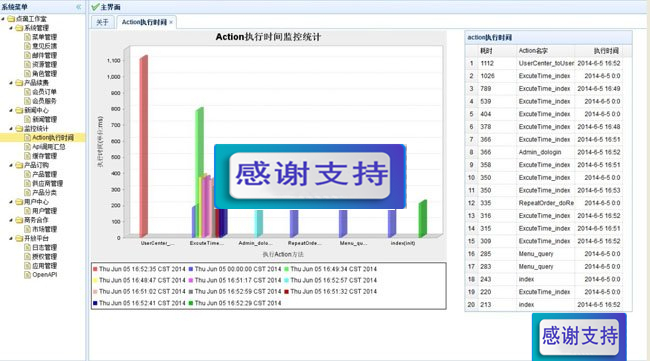Click the folder icon of 用户中心
This screenshot has height=361, width=650.
click(x=19, y=202)
